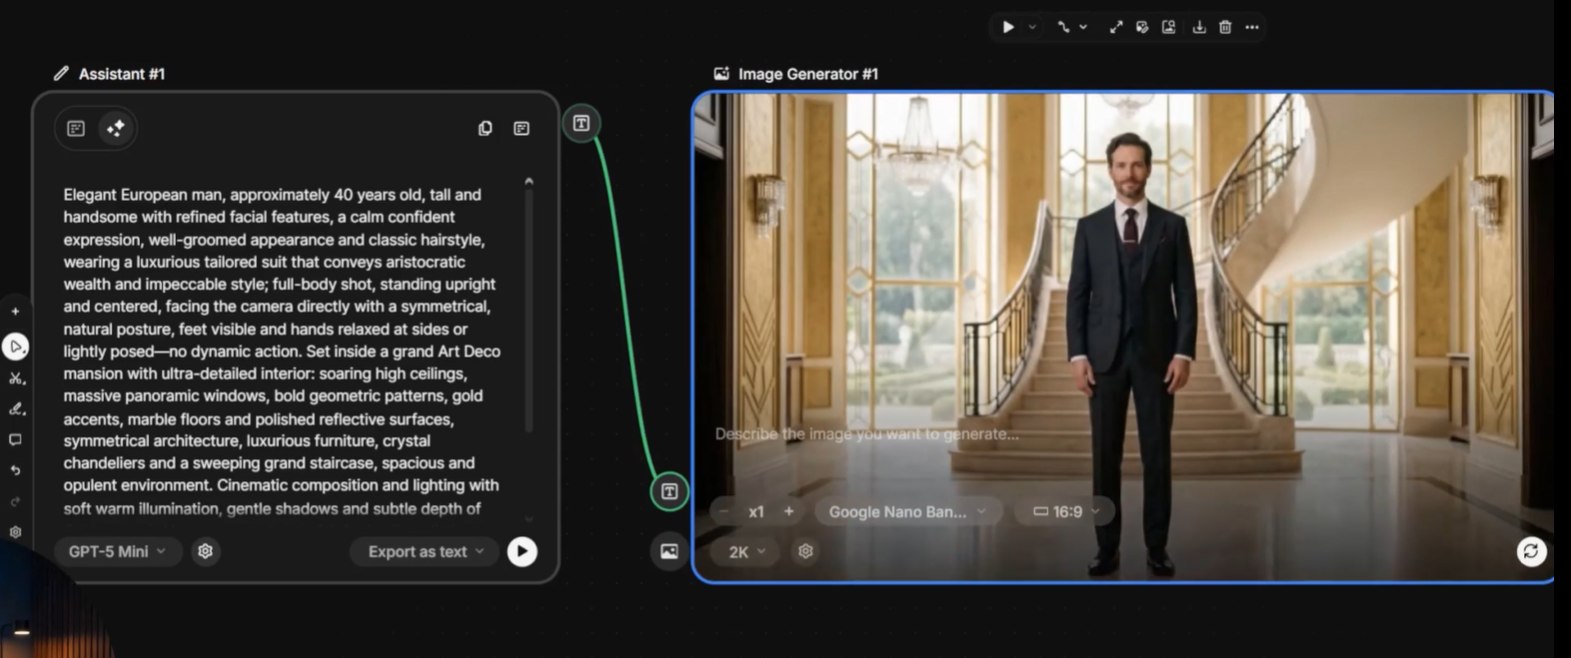Viewport: 1571px width, 658px height.
Task: Activate the pointer select tool in sidebar
Action: 15,347
